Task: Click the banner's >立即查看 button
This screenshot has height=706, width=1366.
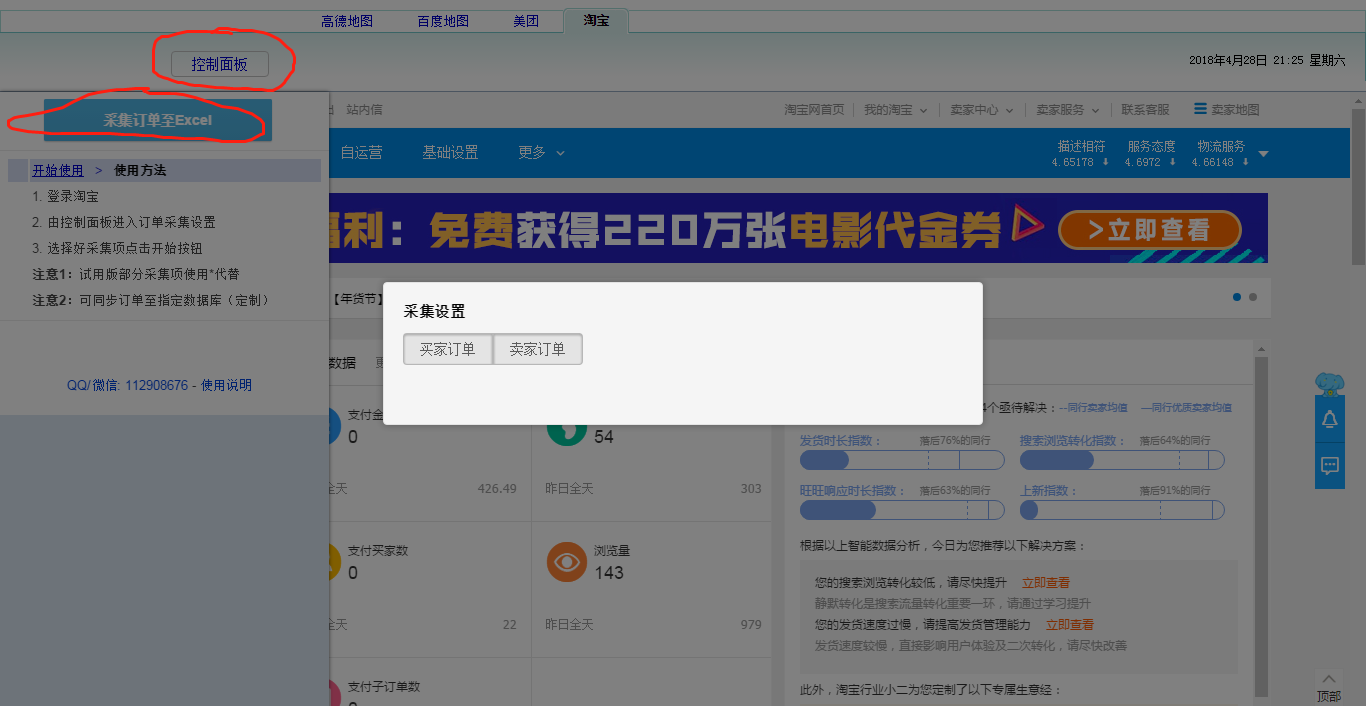Action: point(1150,230)
